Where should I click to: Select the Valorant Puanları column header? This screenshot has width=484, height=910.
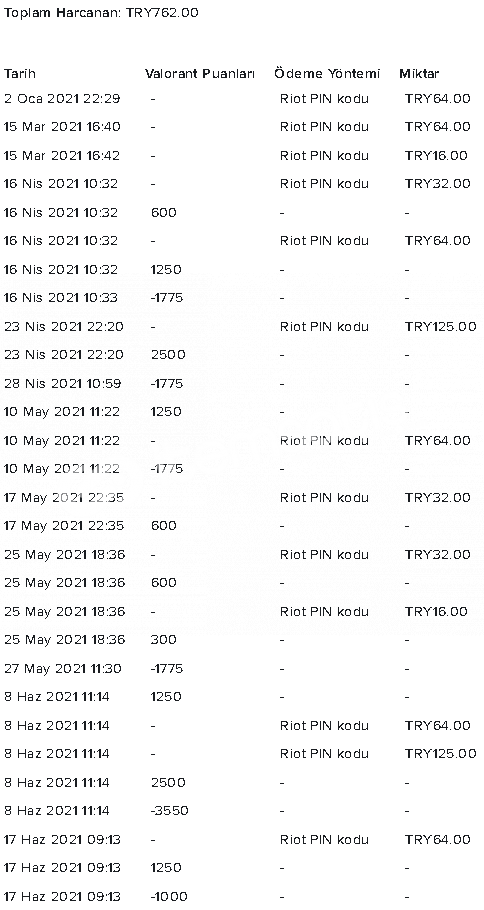point(200,74)
